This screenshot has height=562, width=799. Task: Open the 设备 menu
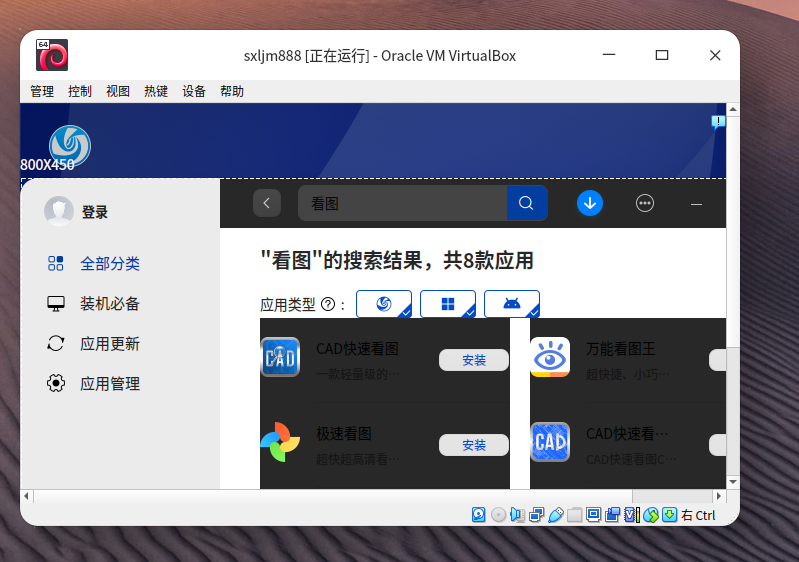(194, 91)
